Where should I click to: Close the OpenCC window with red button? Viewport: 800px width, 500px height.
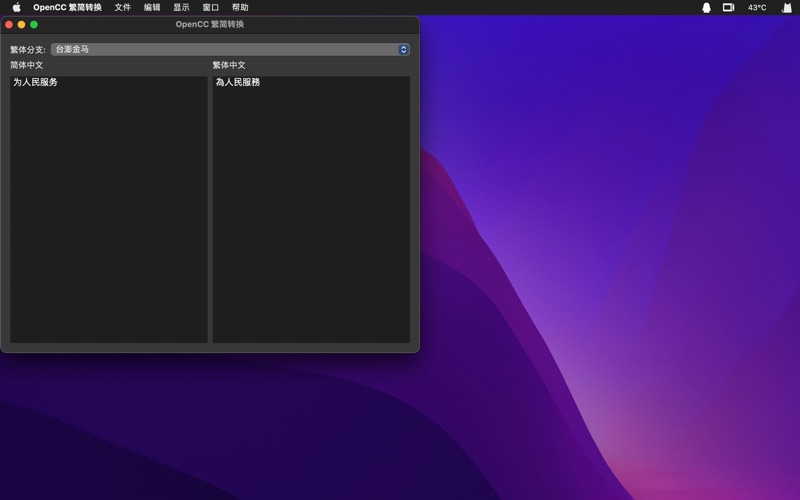[x=10, y=24]
